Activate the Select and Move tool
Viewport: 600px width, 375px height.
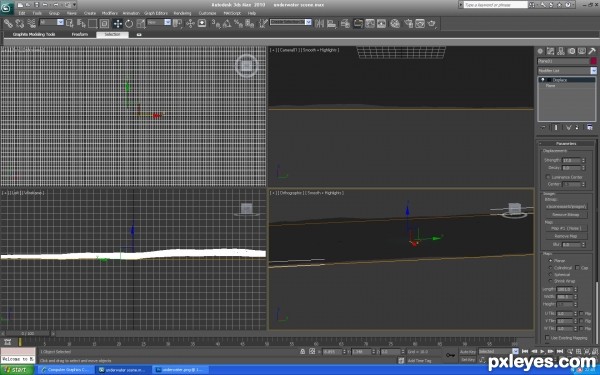[118, 24]
